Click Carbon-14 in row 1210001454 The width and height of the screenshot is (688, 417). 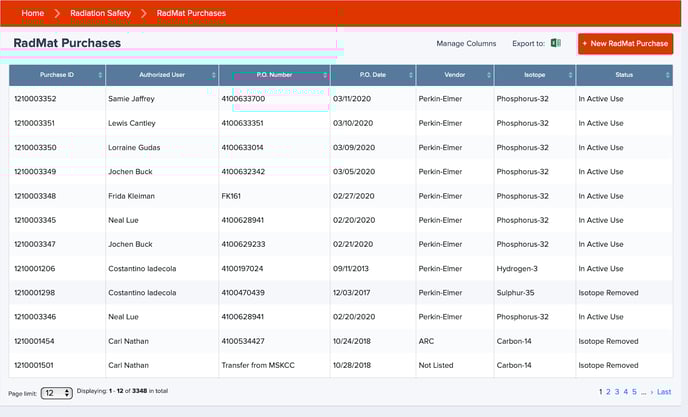pos(514,341)
